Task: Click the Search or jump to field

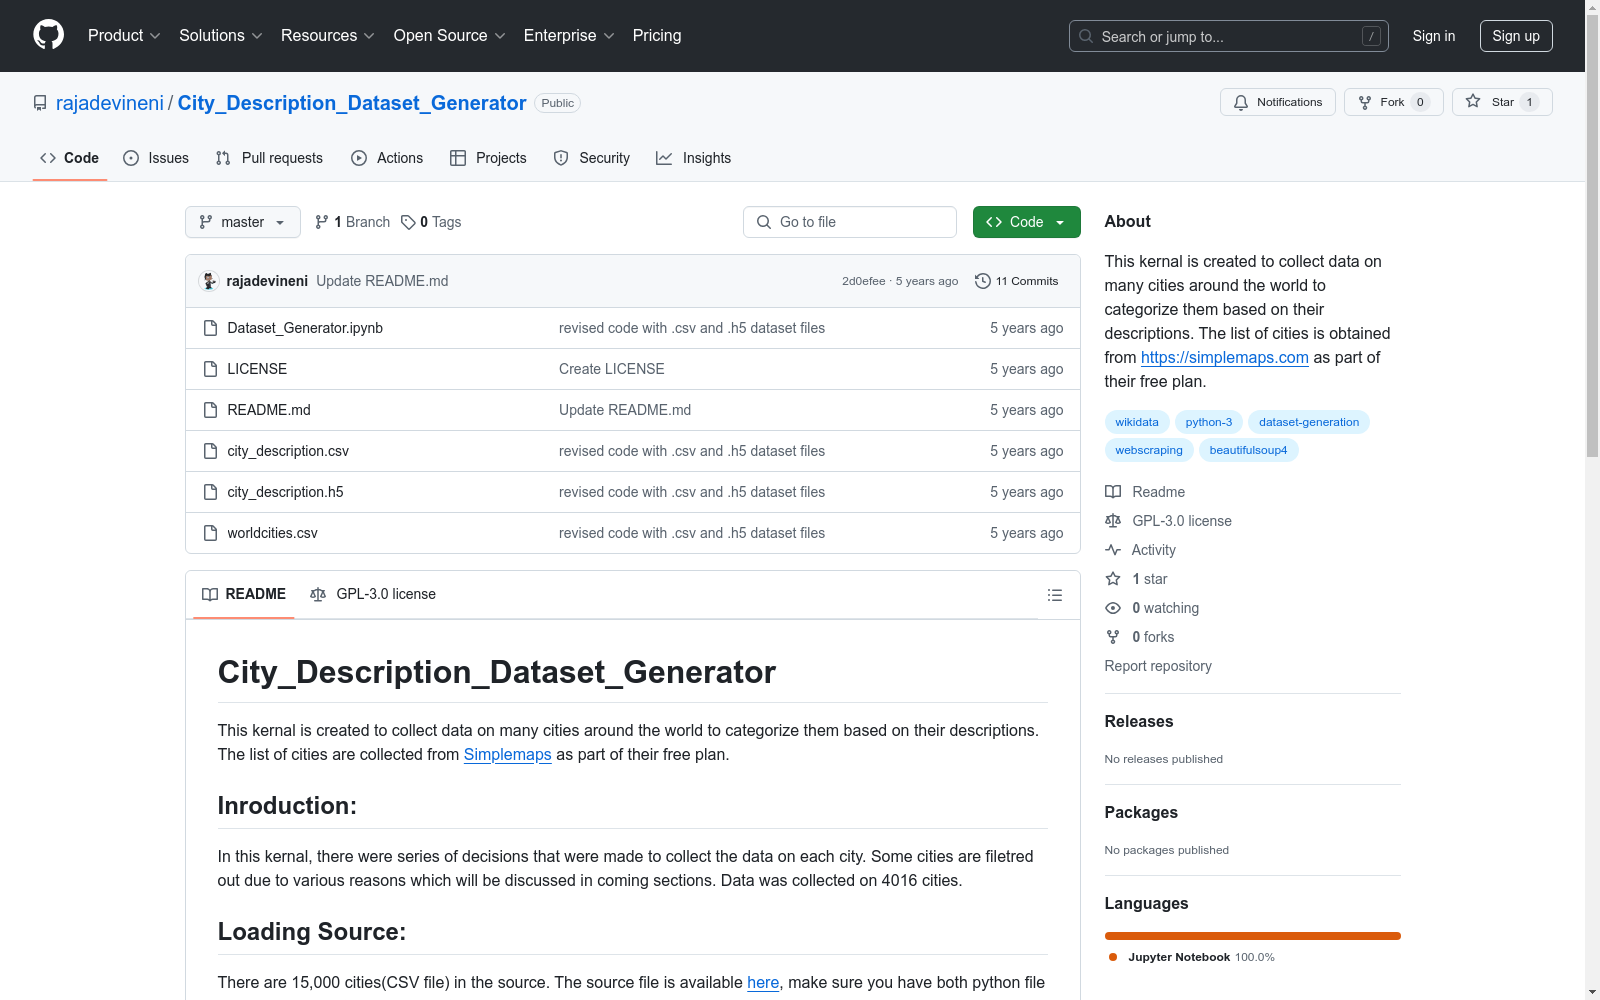Action: pos(1229,36)
